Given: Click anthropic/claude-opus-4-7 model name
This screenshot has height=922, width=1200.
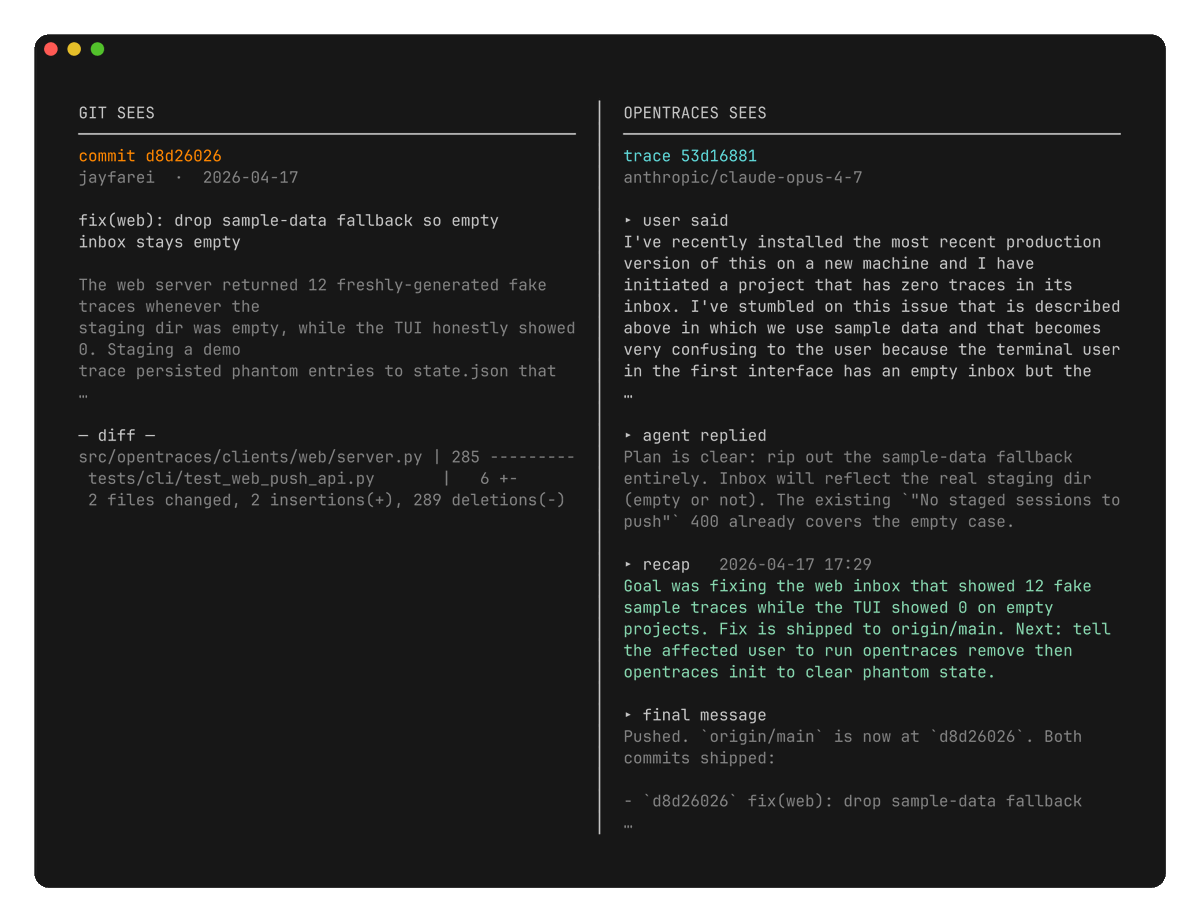Looking at the screenshot, I should 743,178.
